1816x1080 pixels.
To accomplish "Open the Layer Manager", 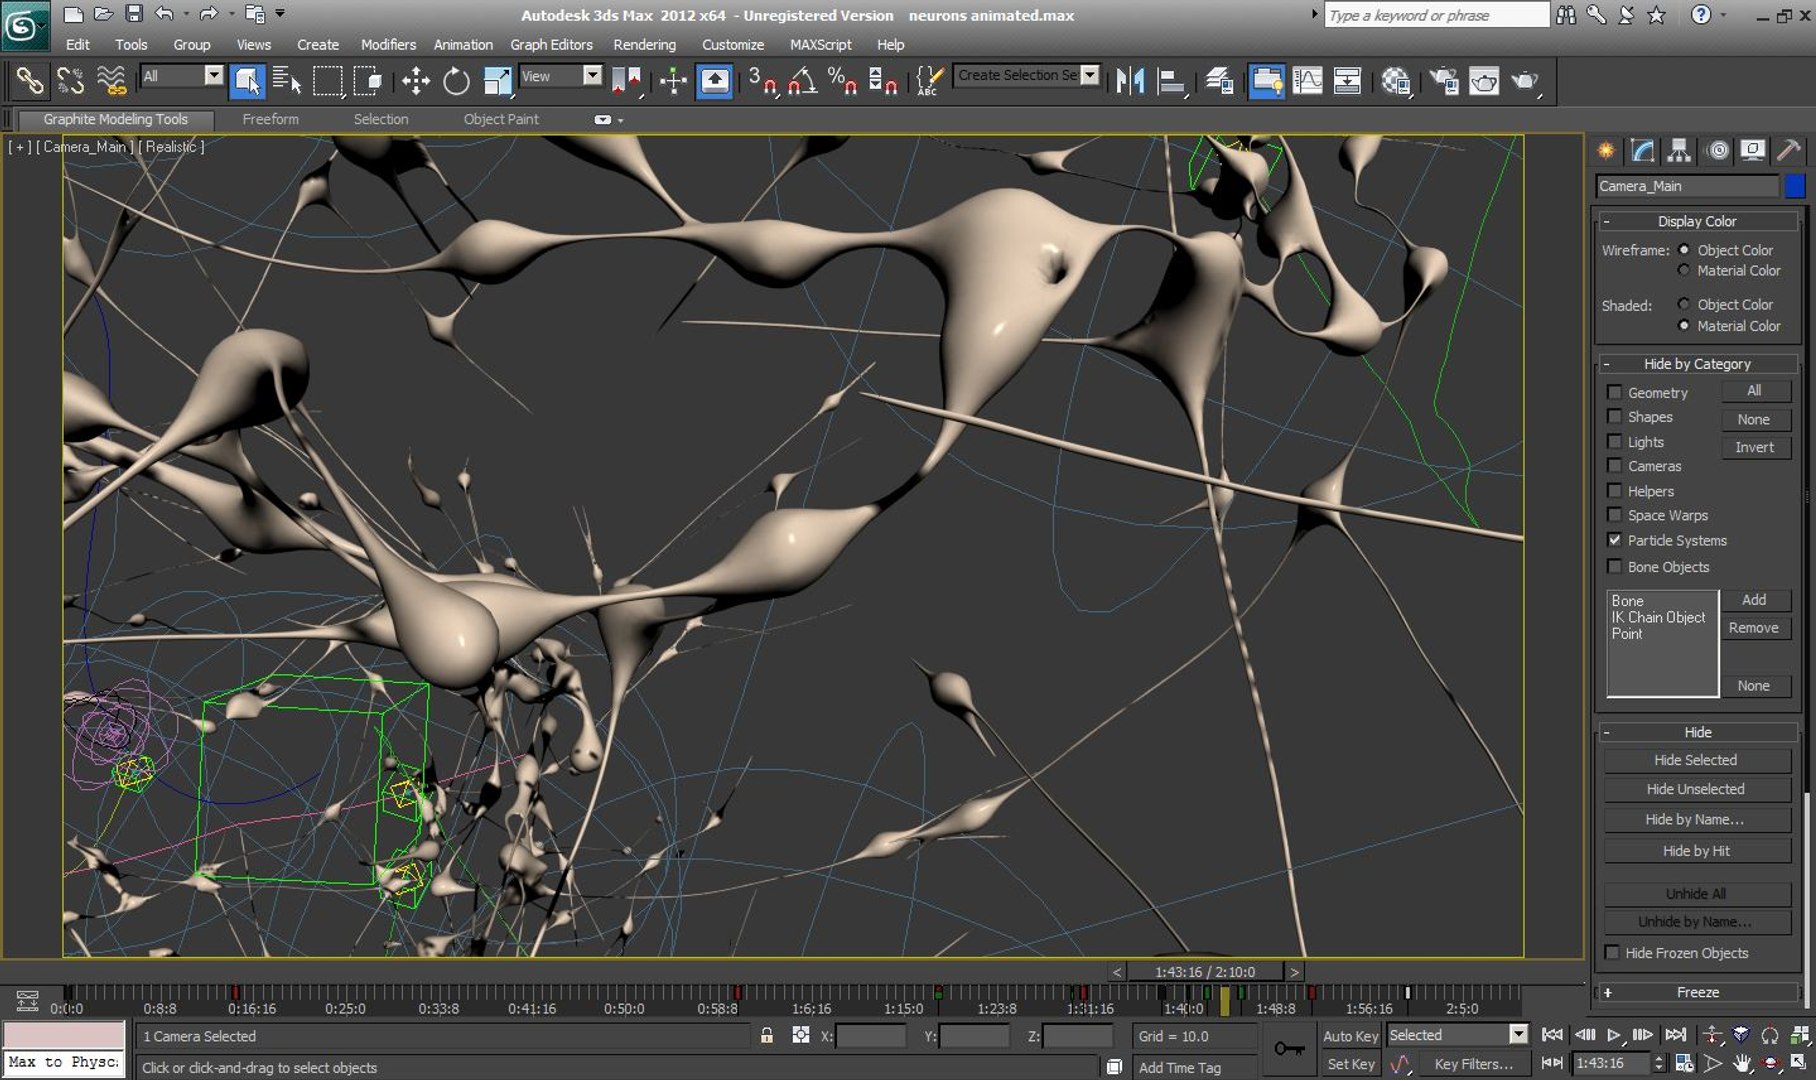I will click(x=1219, y=80).
